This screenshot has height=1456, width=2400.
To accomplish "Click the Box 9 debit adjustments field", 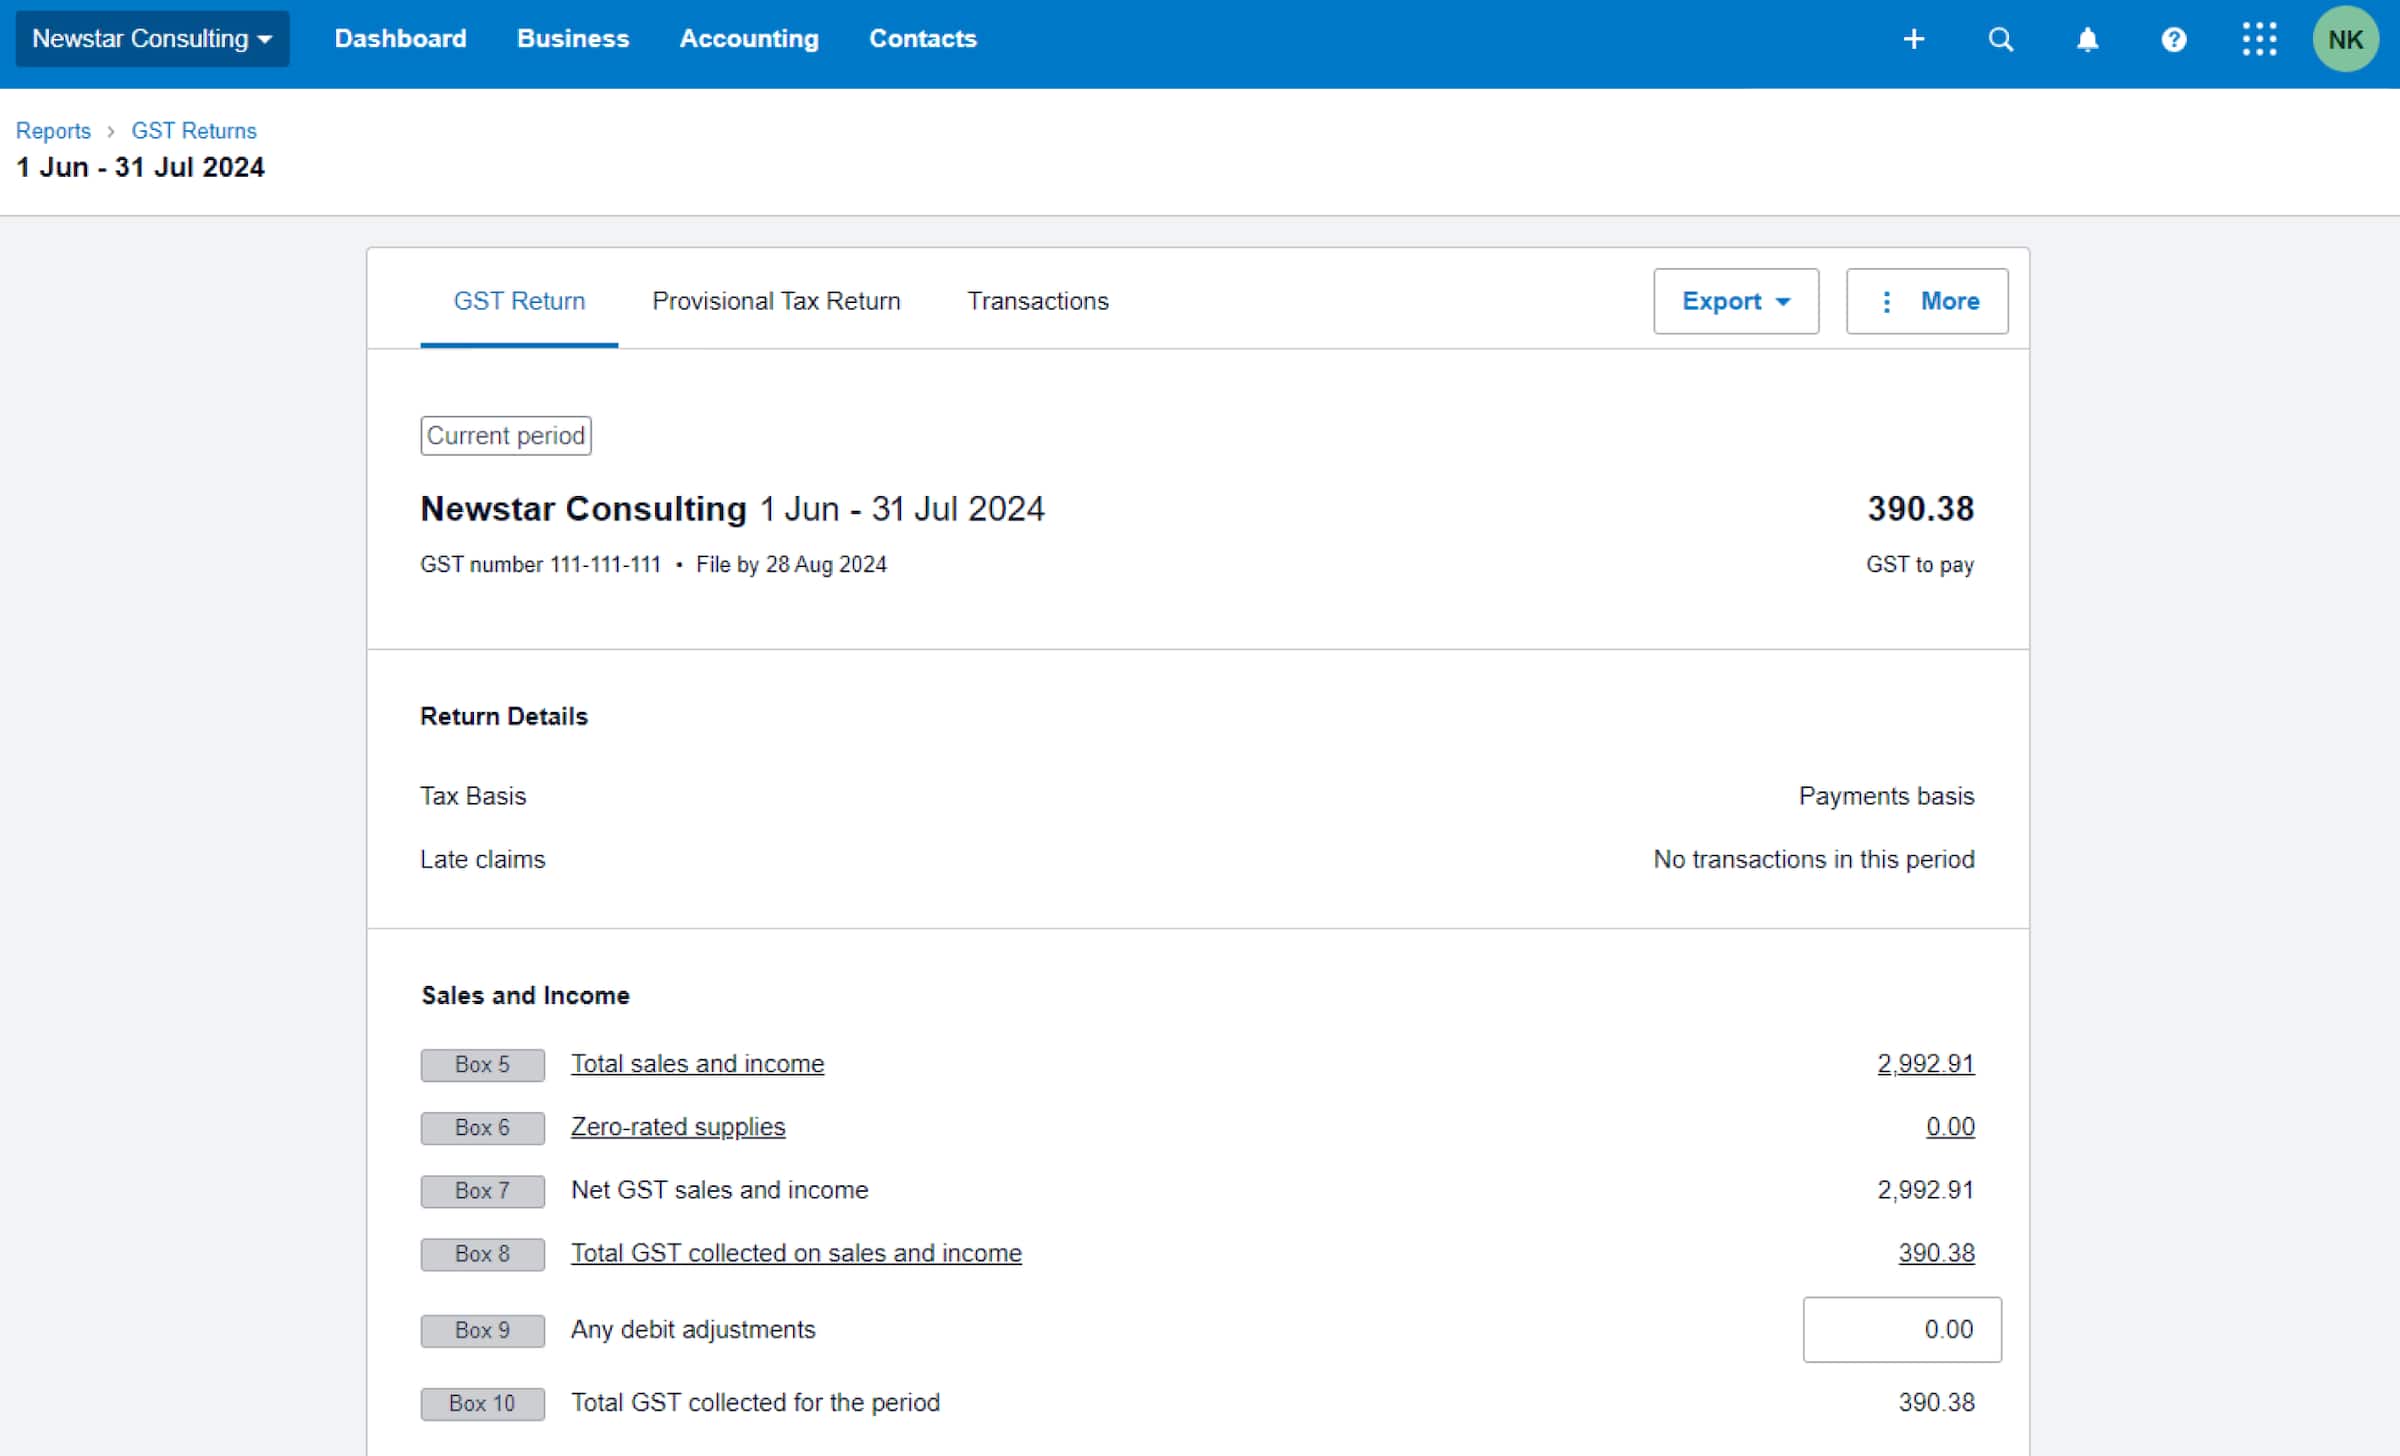I will (x=1901, y=1329).
